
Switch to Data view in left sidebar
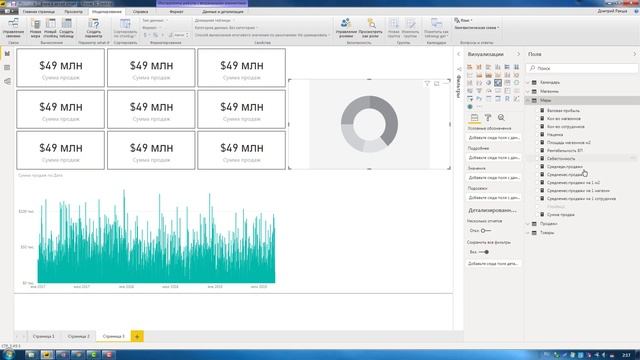[x=7, y=67]
